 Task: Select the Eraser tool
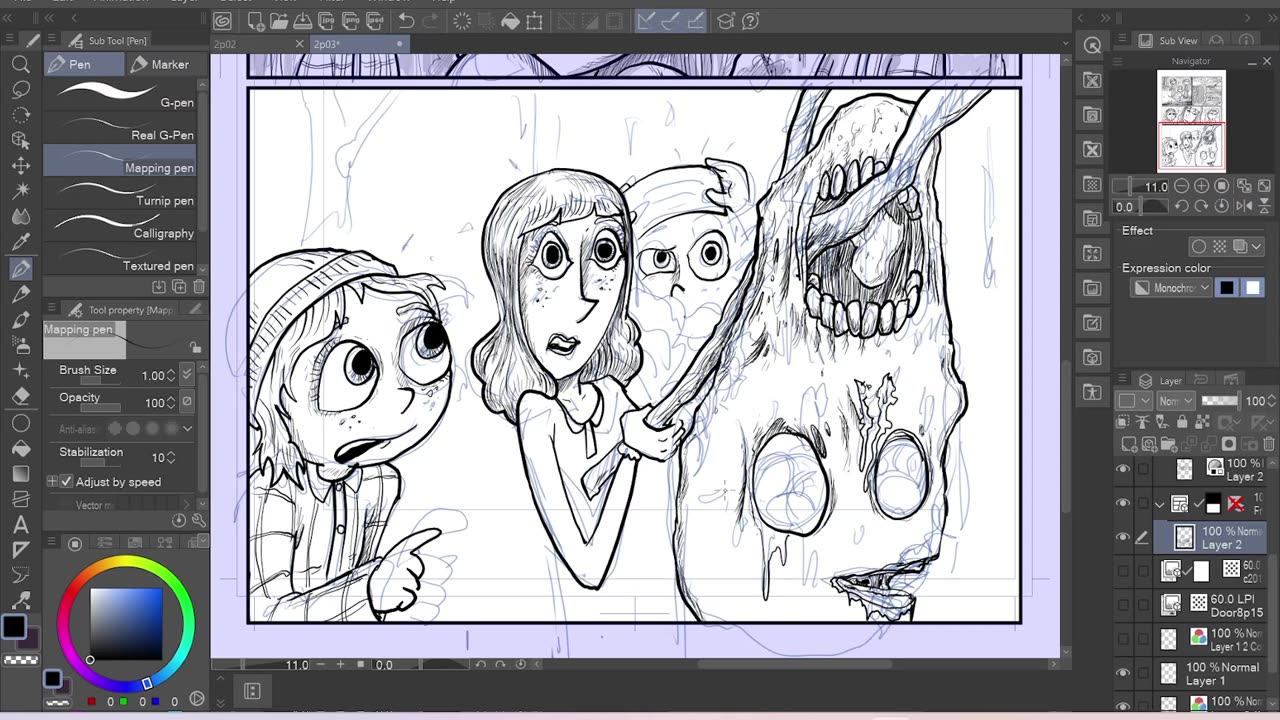tap(20, 397)
